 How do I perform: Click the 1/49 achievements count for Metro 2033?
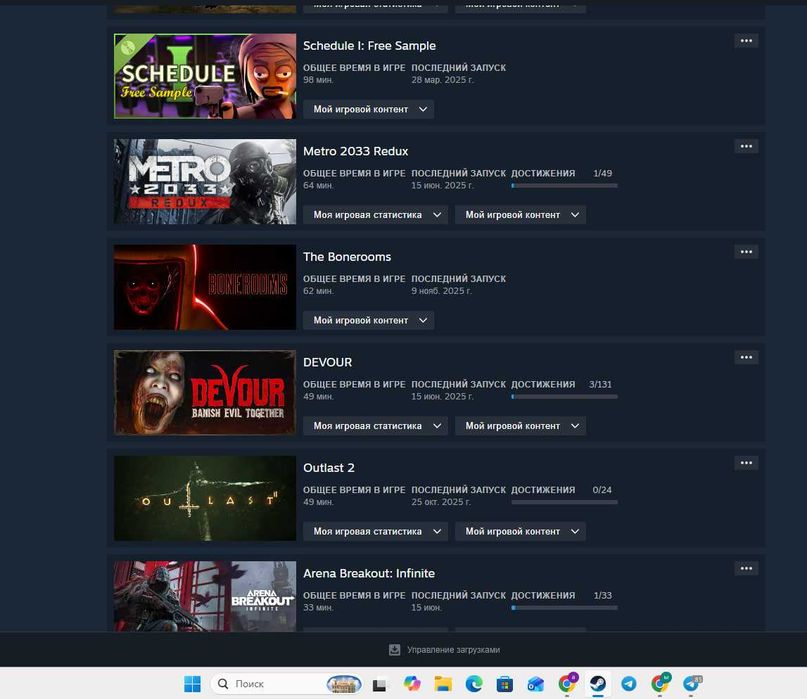(x=603, y=173)
